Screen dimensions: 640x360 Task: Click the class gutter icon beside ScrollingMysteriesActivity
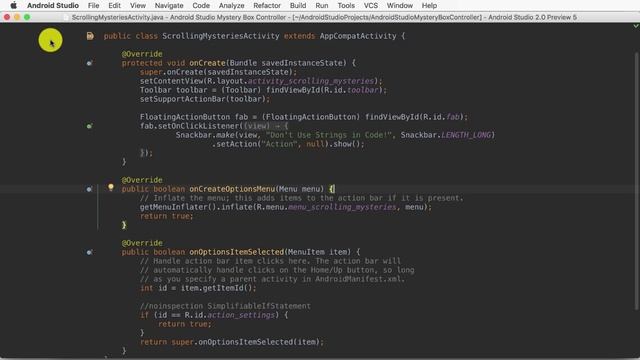[x=90, y=36]
